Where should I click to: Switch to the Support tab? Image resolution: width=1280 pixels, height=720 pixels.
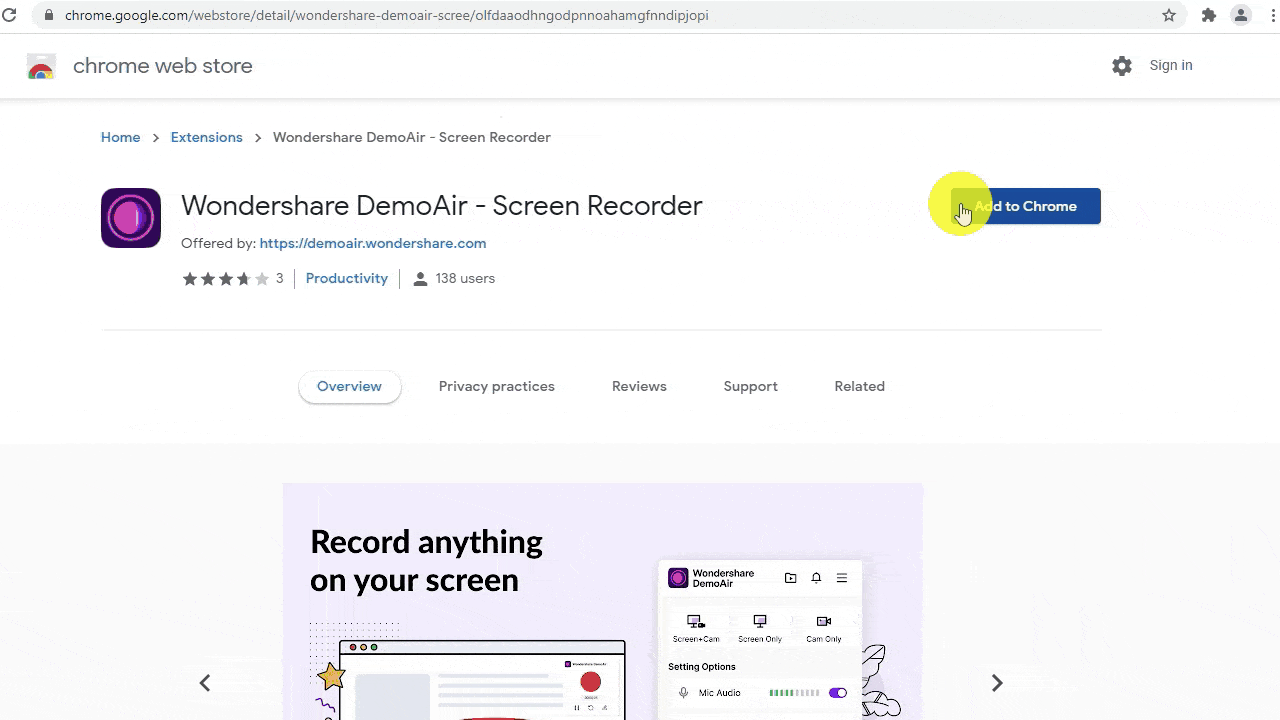click(751, 387)
